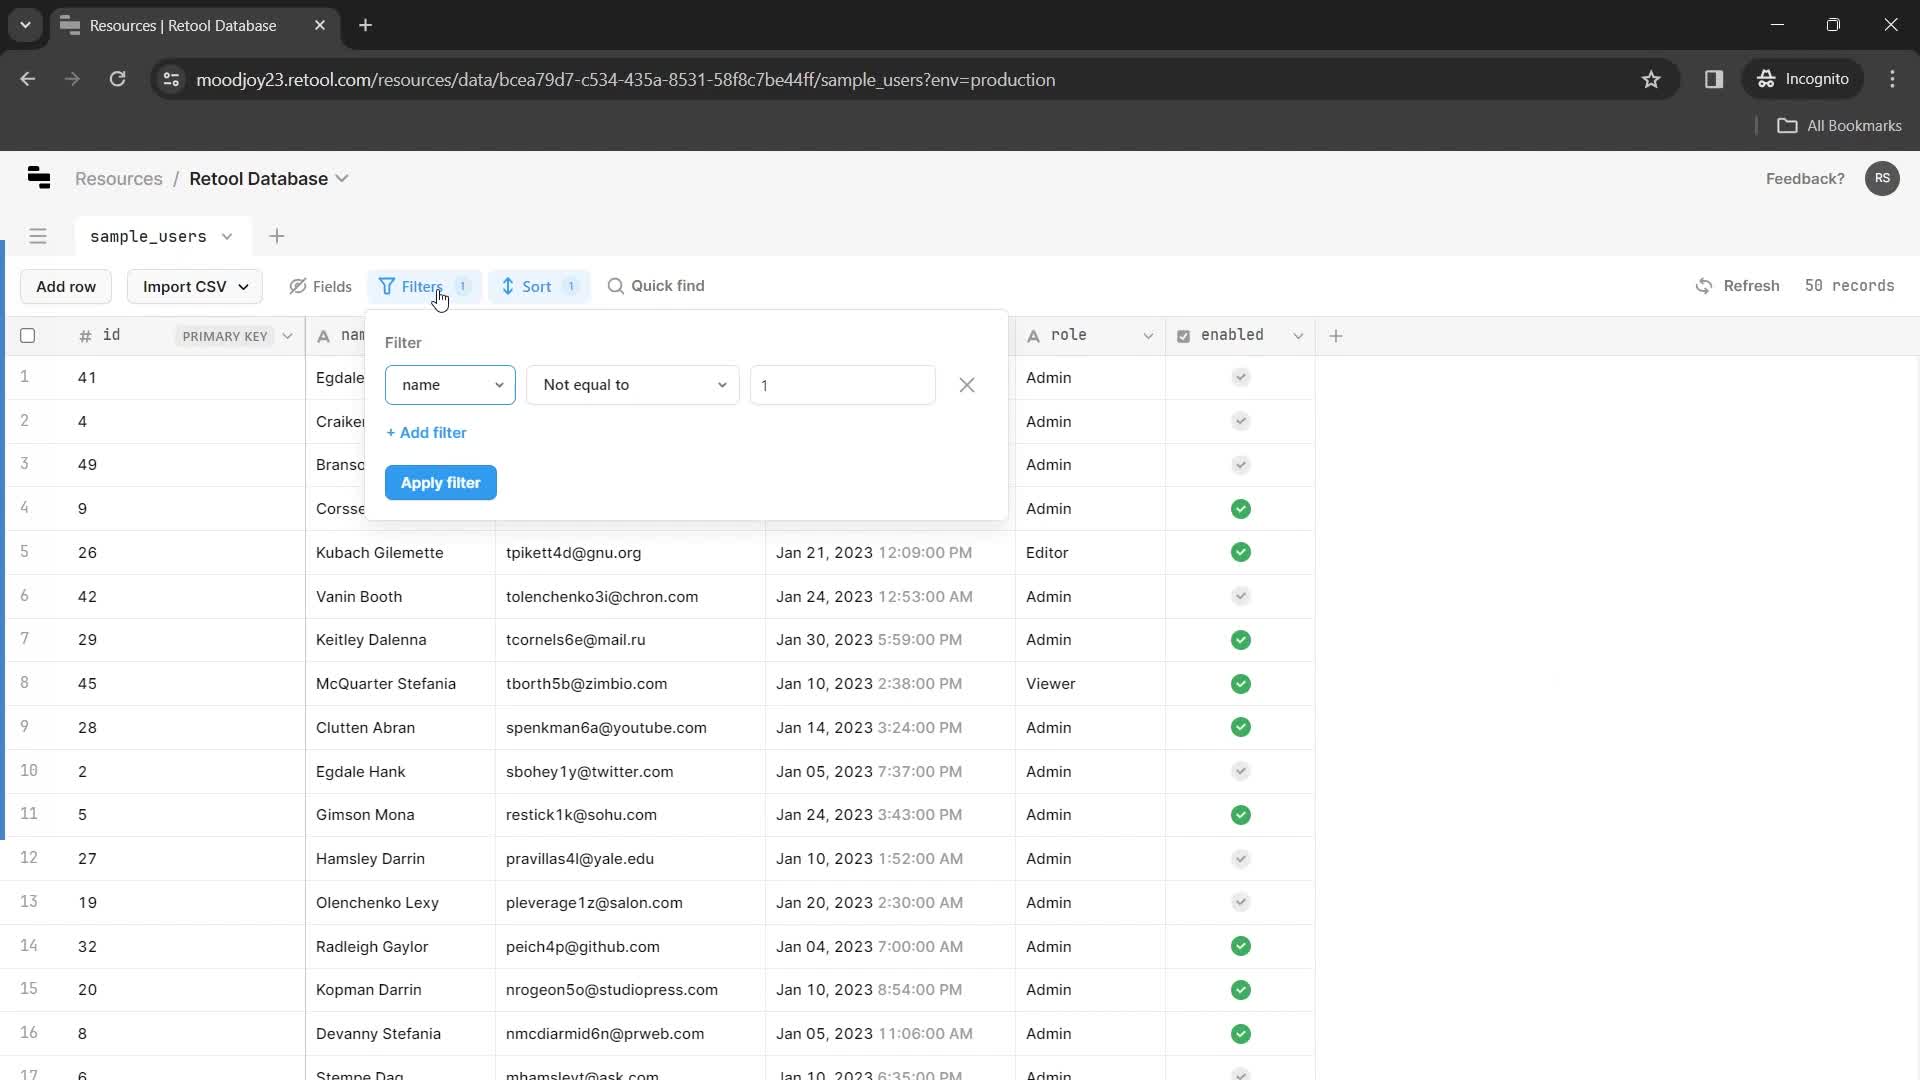Add a new column with plus icon
This screenshot has width=1920, height=1080.
(x=1336, y=336)
